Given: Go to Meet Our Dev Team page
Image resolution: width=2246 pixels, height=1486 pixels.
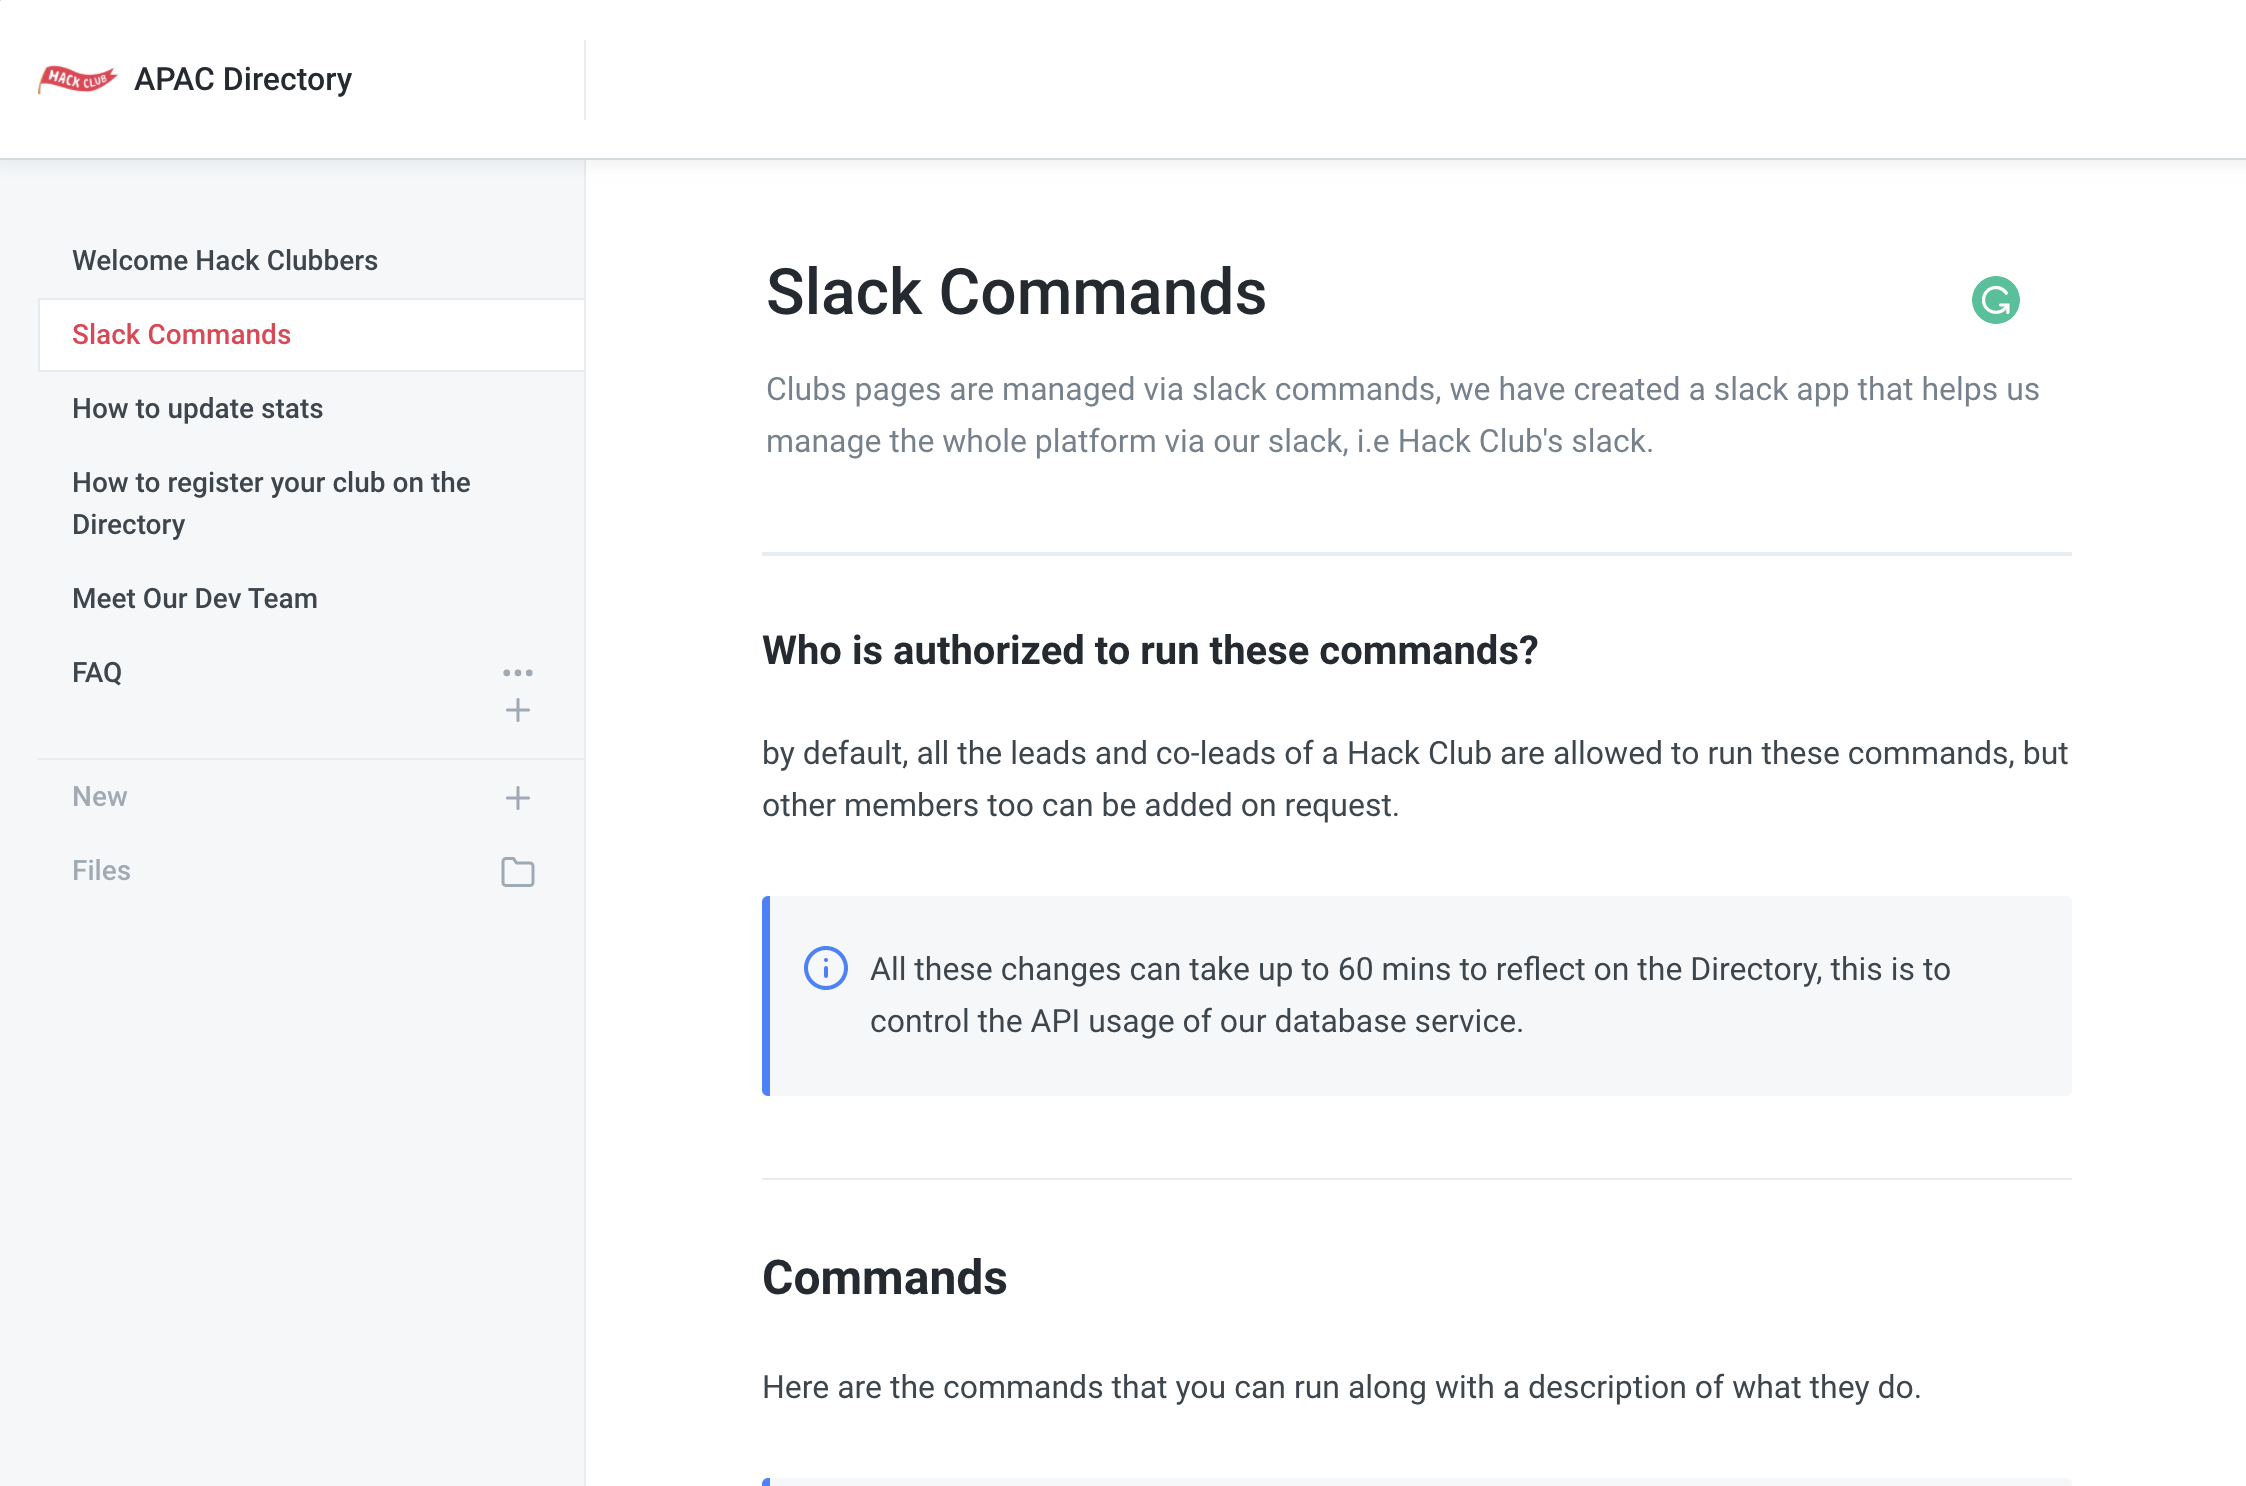Looking at the screenshot, I should [195, 598].
